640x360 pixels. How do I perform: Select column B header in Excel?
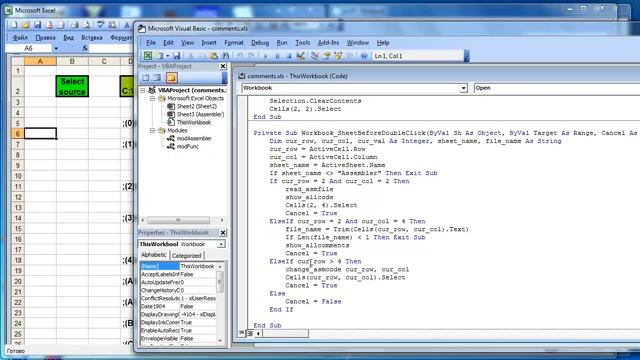72,61
